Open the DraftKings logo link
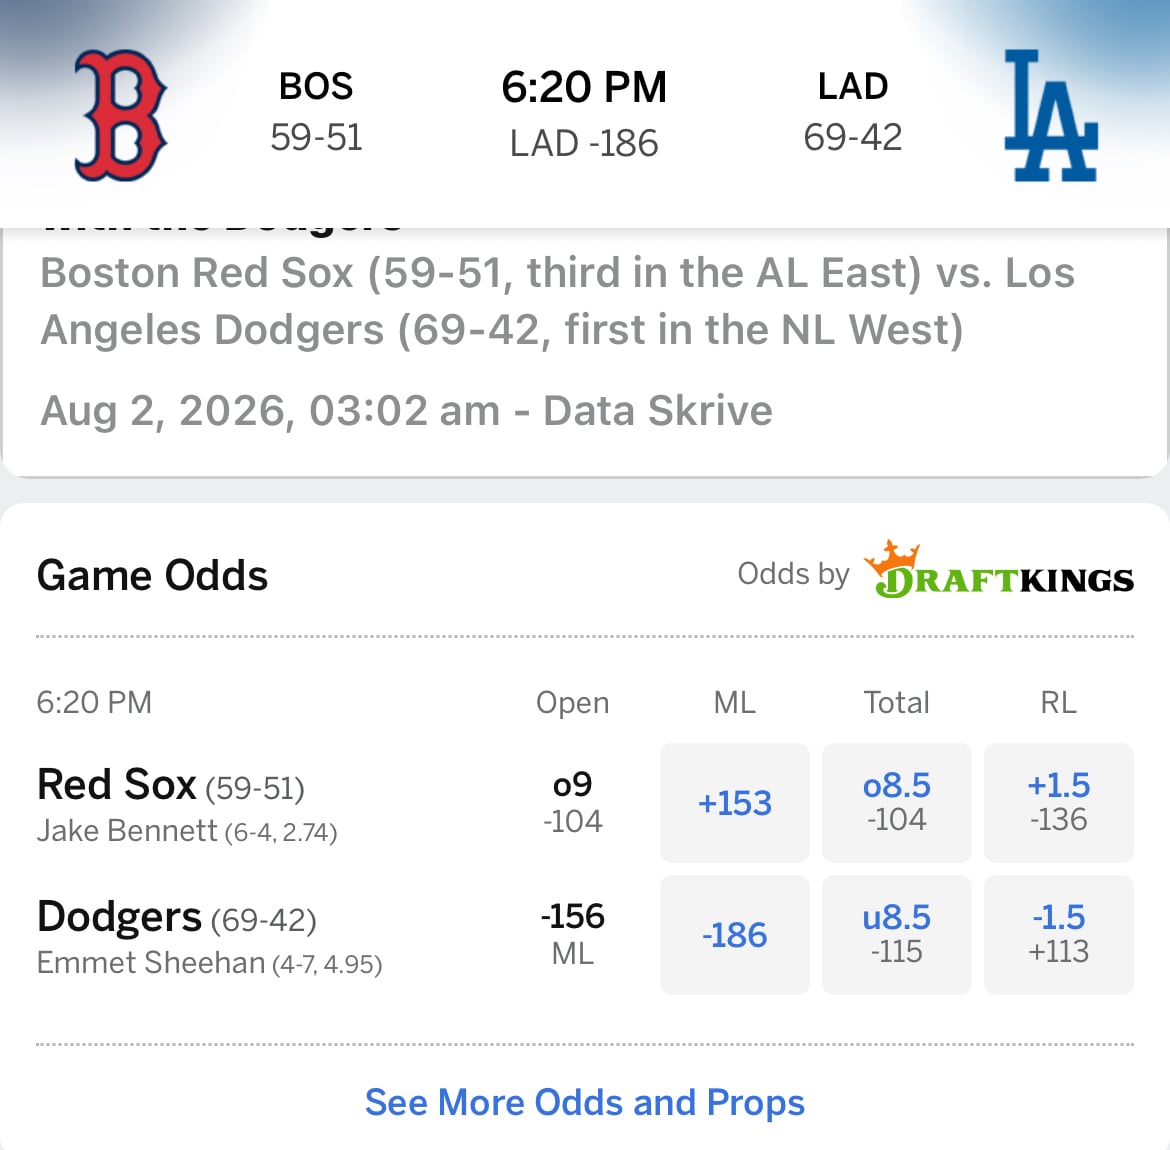 [998, 571]
